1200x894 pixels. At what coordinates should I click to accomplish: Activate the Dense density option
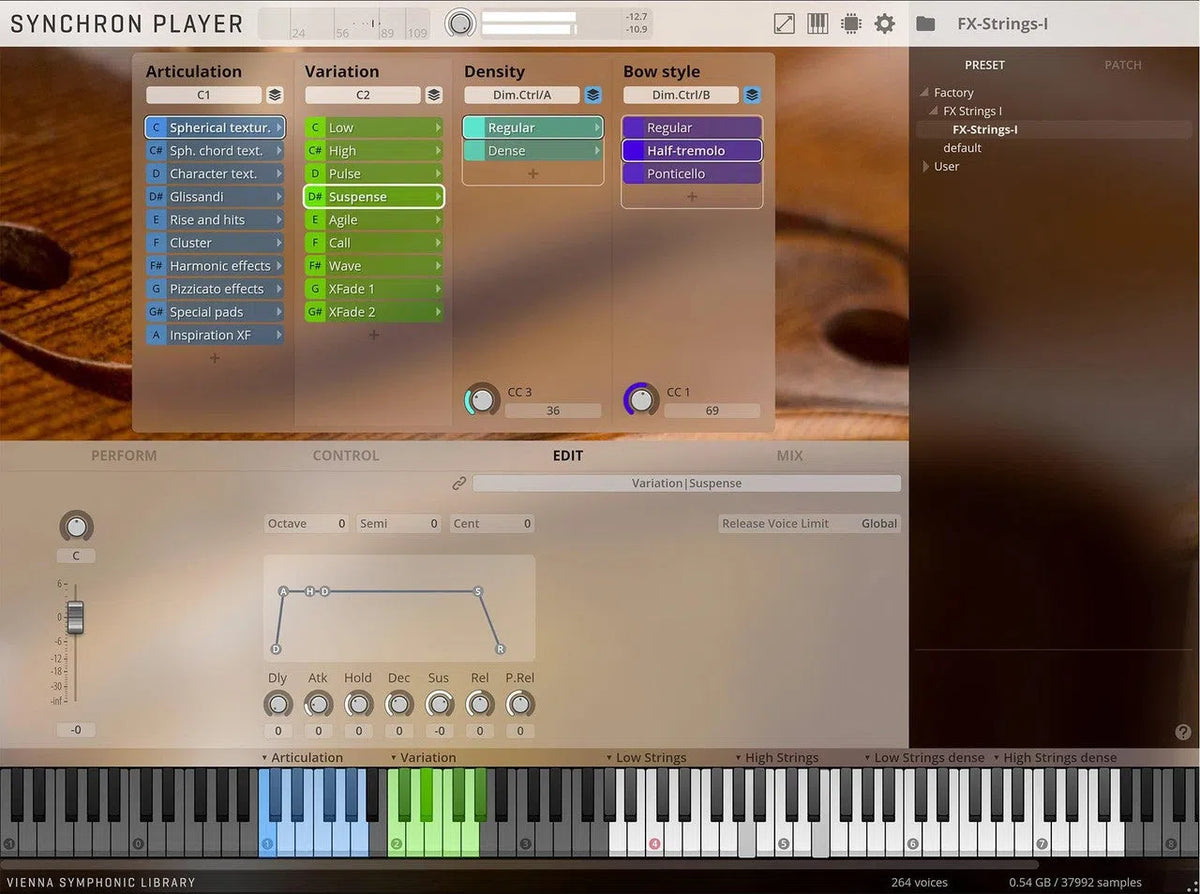[x=531, y=150]
